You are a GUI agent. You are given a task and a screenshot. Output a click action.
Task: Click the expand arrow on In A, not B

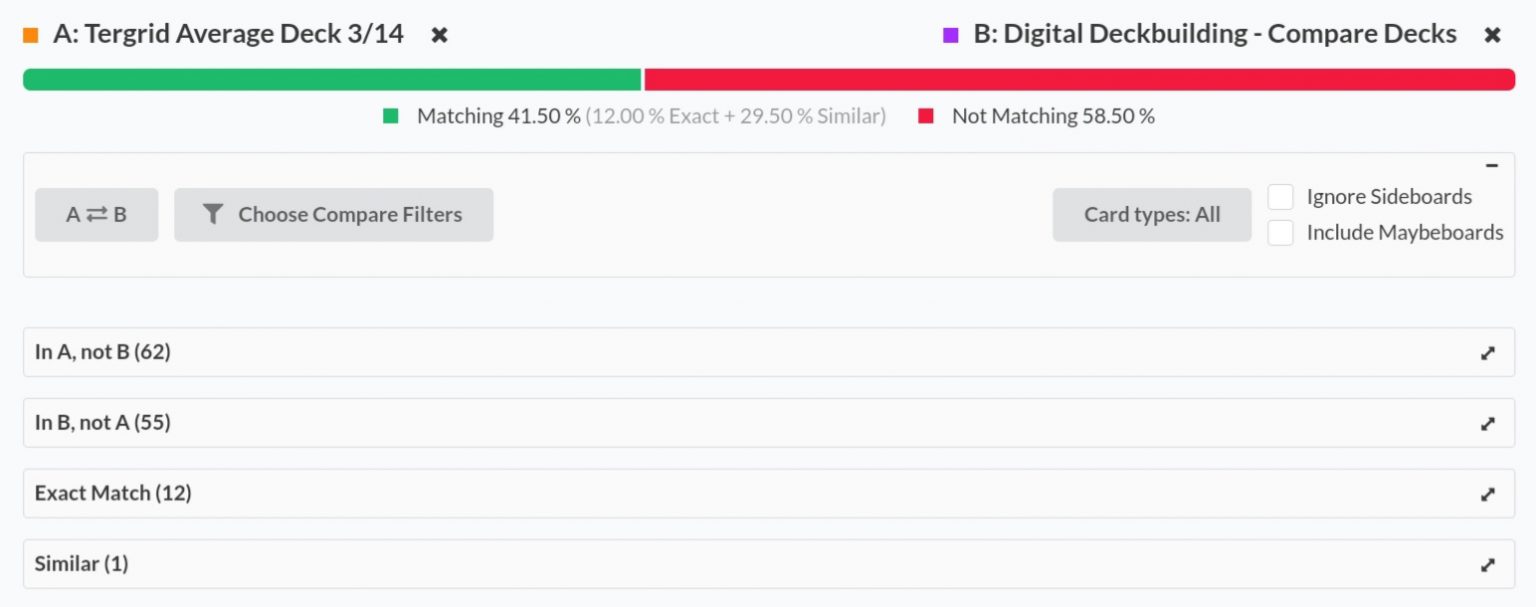[1487, 352]
